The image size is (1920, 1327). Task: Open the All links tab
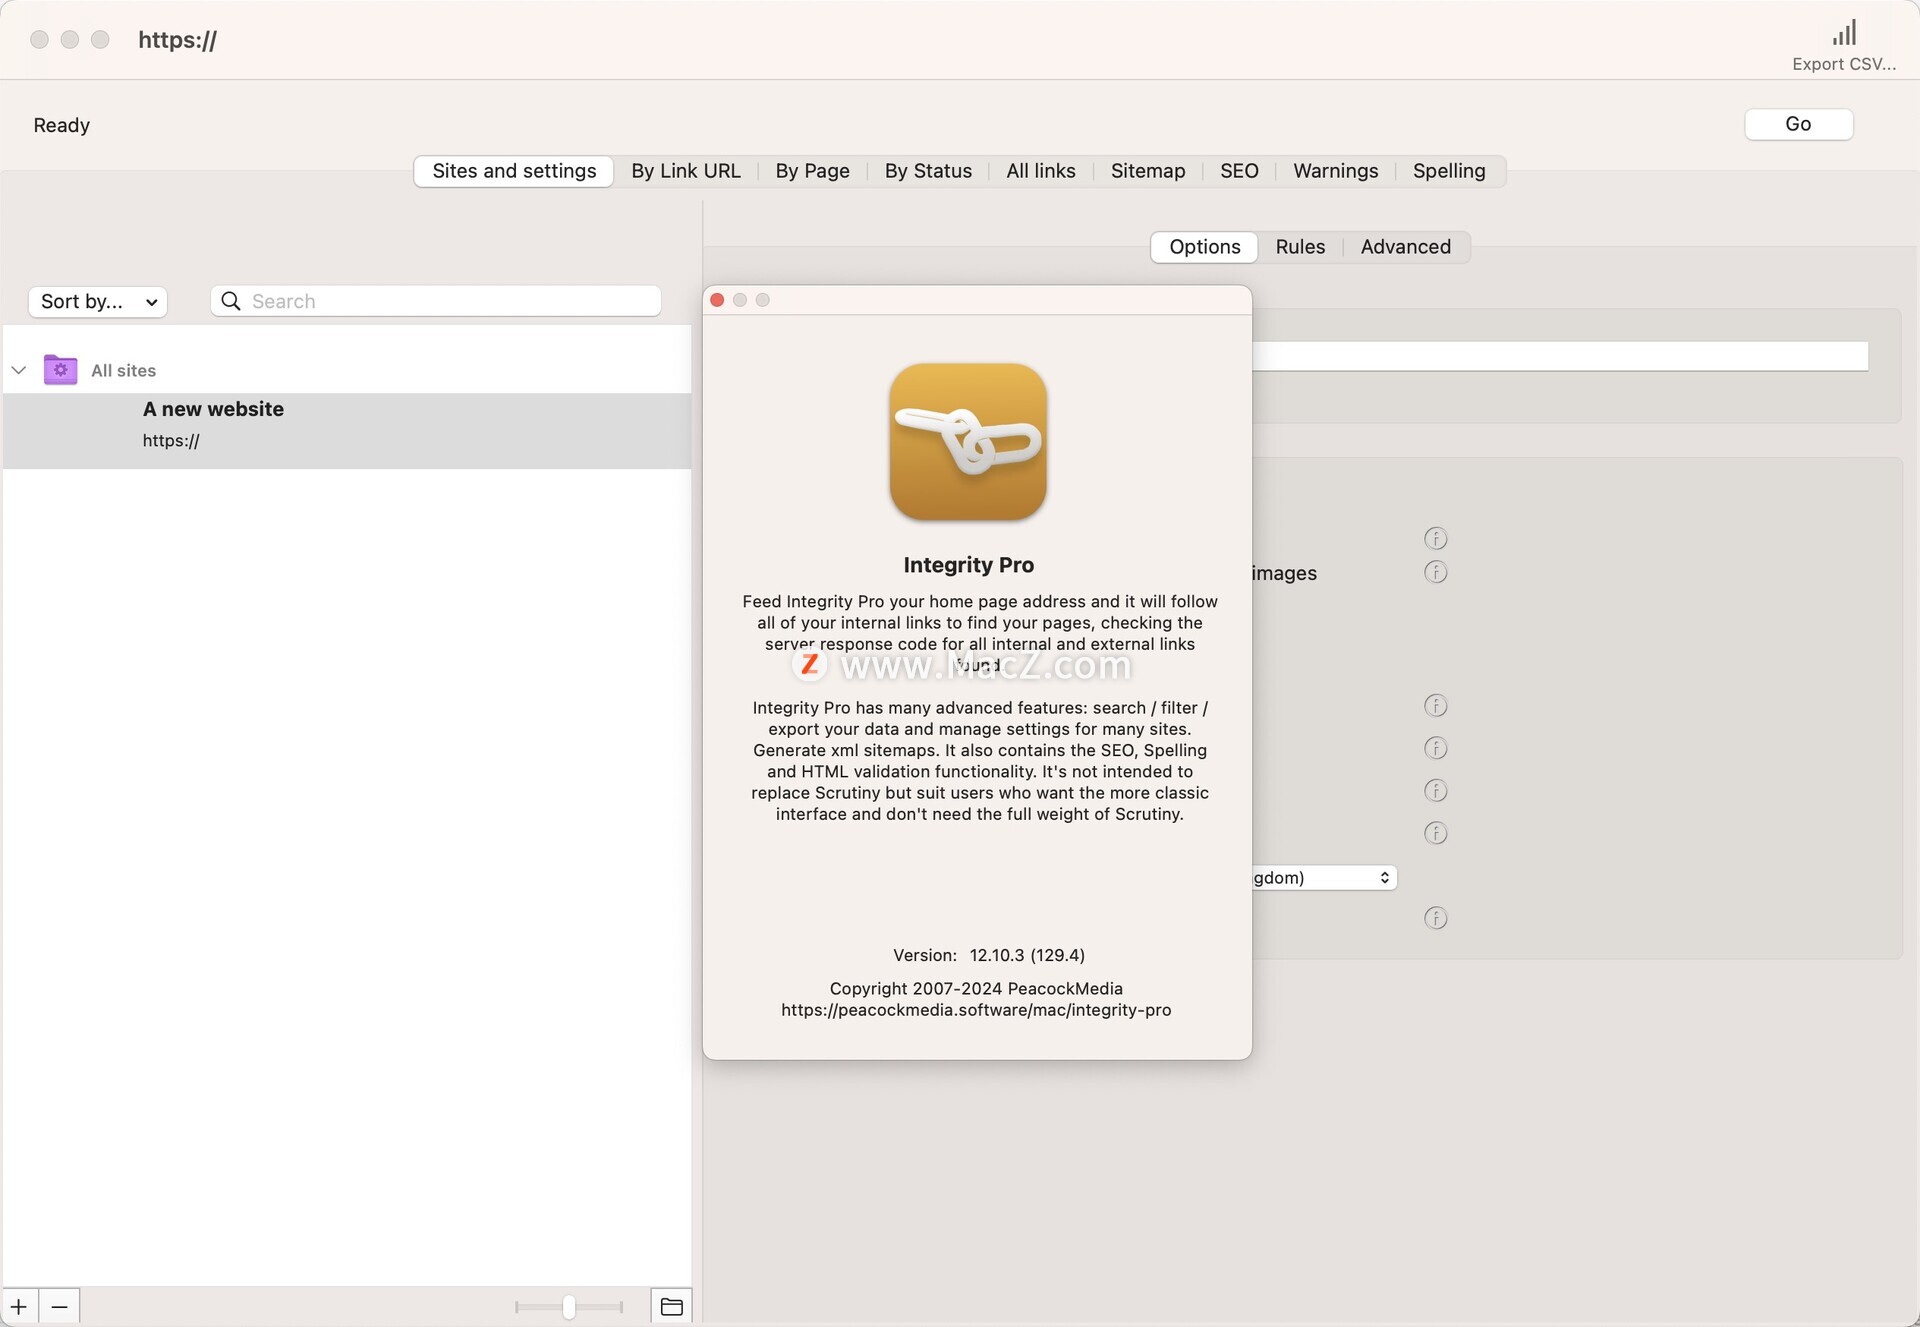pos(1041,171)
